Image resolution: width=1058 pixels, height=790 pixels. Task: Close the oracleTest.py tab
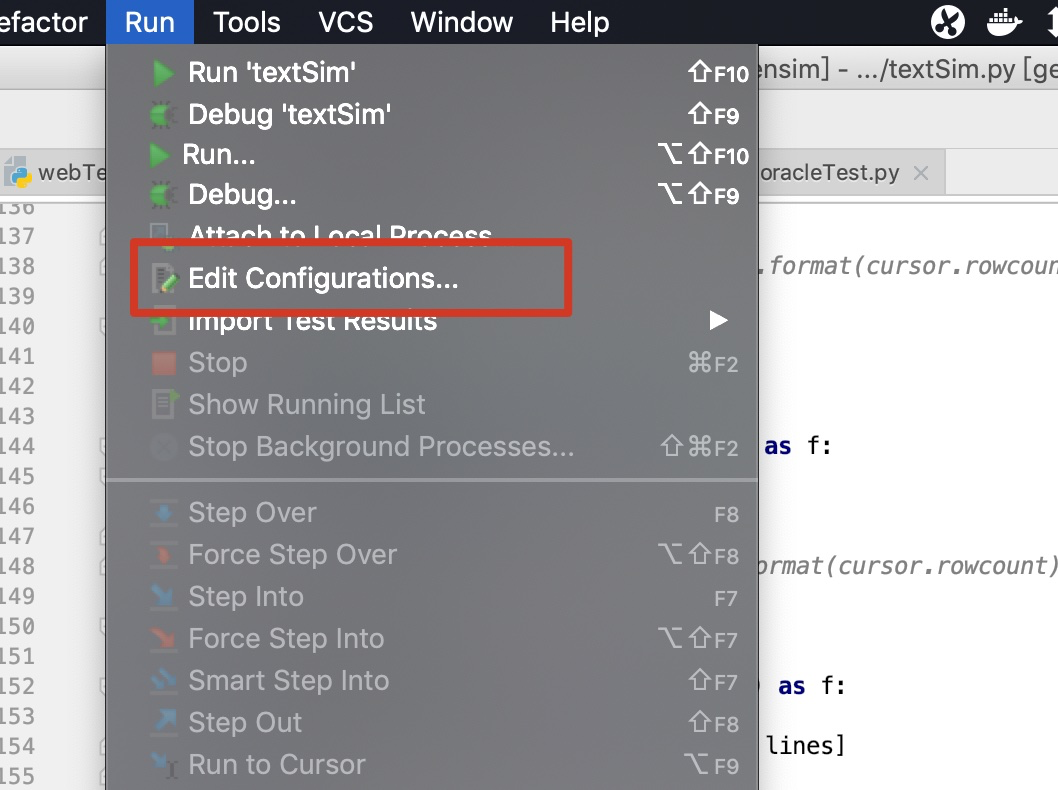click(x=920, y=171)
